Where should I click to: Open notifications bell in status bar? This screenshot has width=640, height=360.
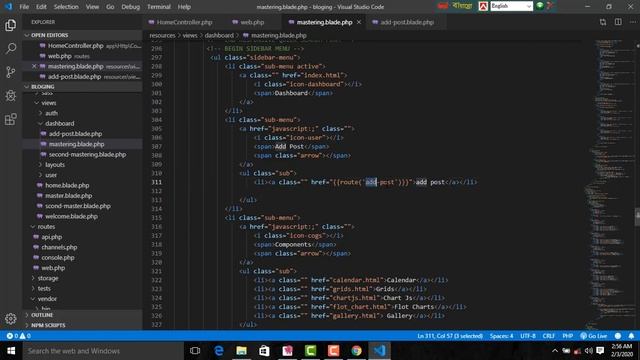pyautogui.click(x=631, y=336)
